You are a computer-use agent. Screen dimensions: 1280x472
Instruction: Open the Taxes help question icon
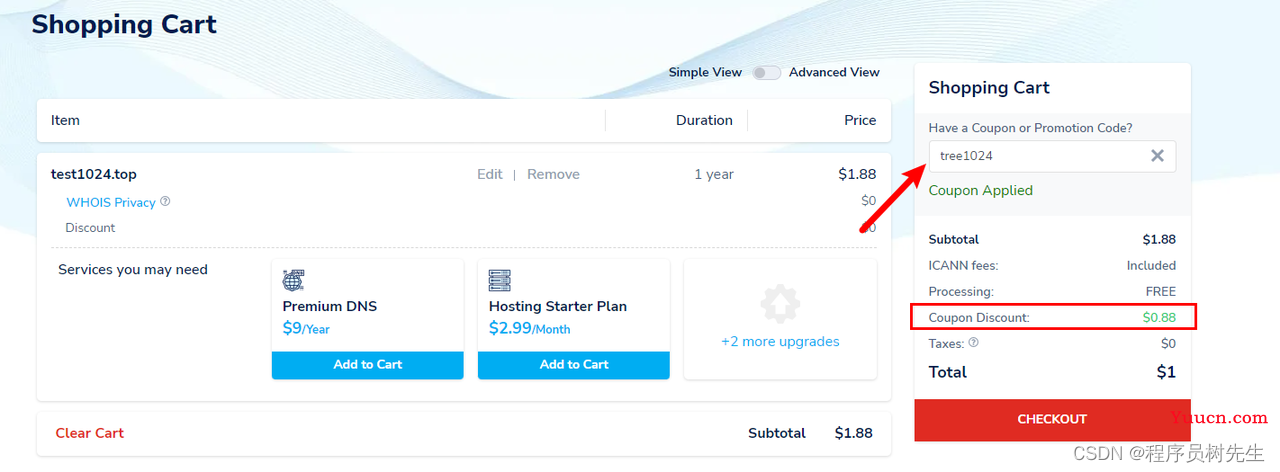(x=974, y=343)
